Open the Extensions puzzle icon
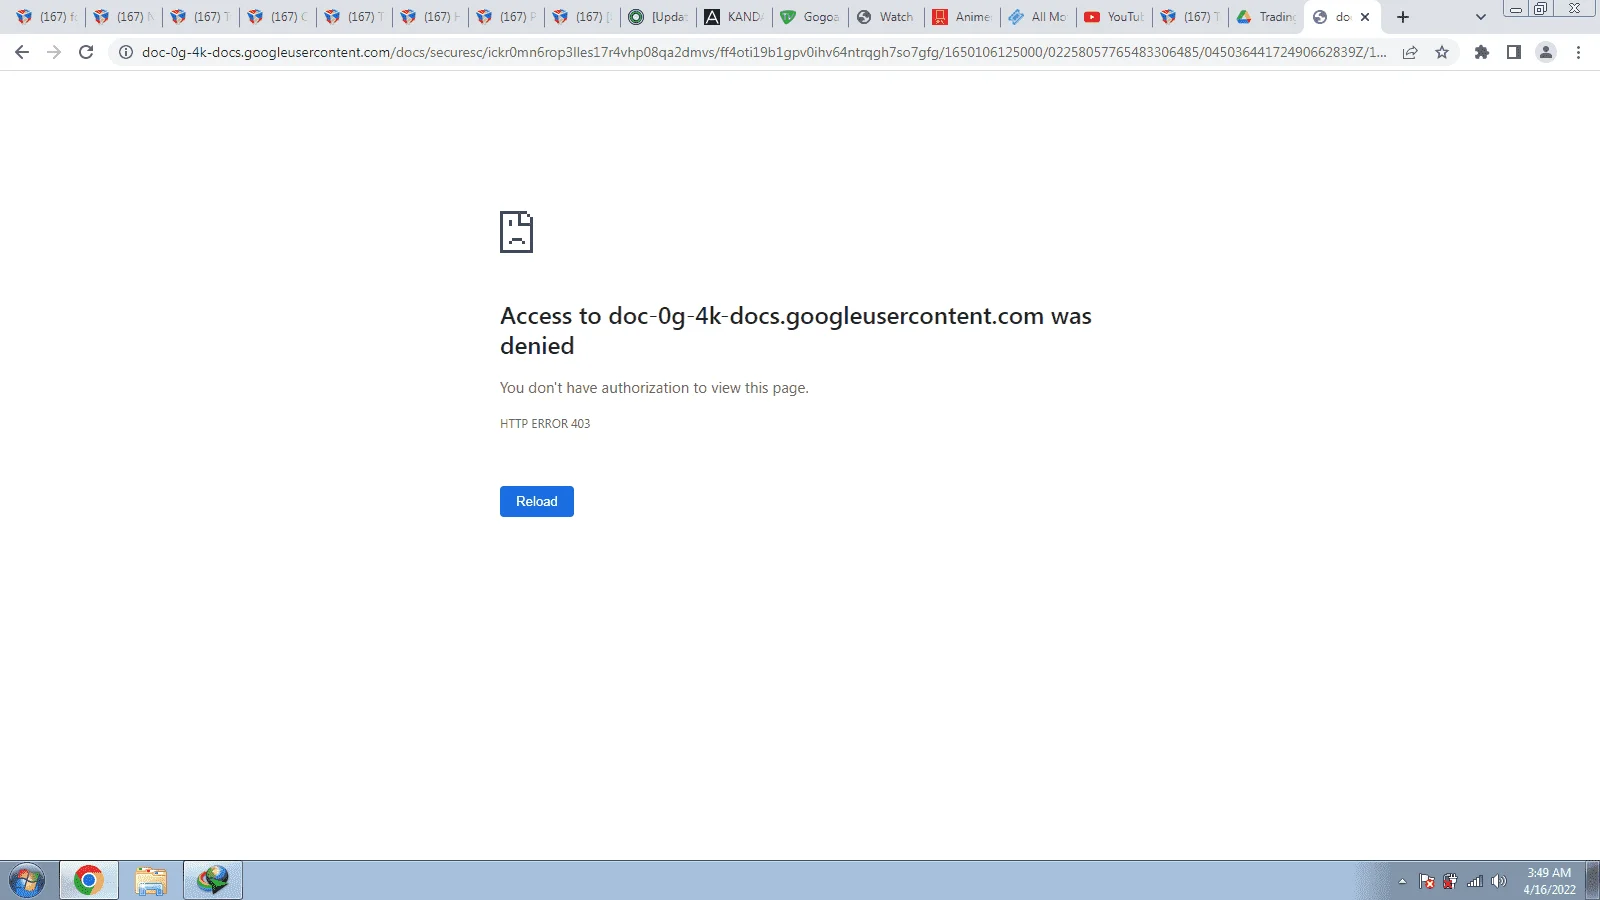This screenshot has height=900, width=1600. (1482, 52)
